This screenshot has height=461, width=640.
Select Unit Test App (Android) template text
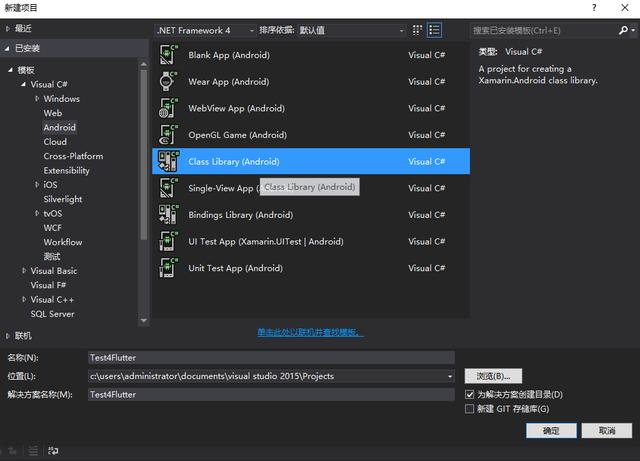point(235,268)
